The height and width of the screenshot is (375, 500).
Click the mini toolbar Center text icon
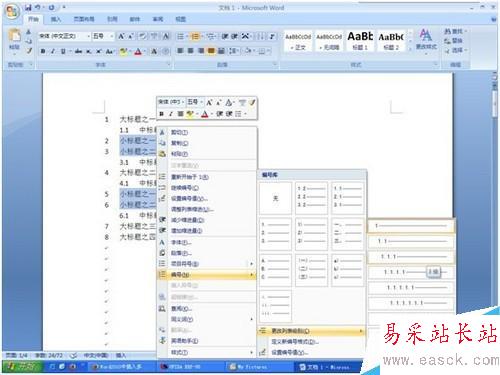coord(180,114)
